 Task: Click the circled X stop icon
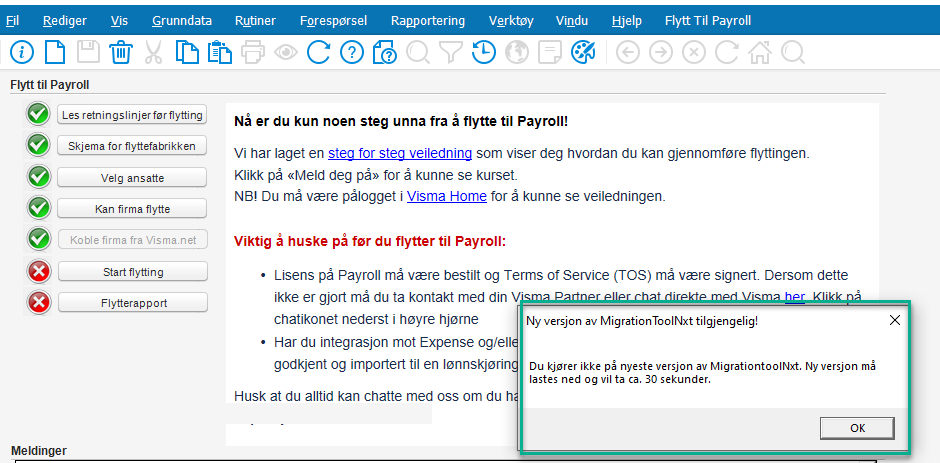pyautogui.click(x=694, y=53)
